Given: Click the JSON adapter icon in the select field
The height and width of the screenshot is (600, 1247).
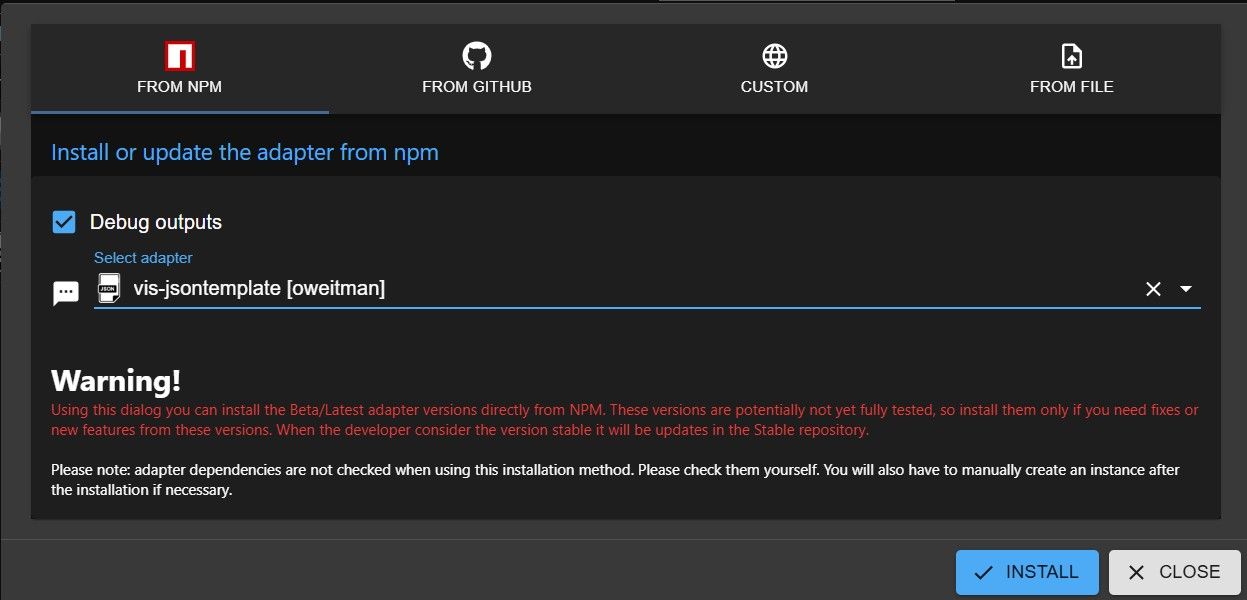Looking at the screenshot, I should tap(108, 288).
